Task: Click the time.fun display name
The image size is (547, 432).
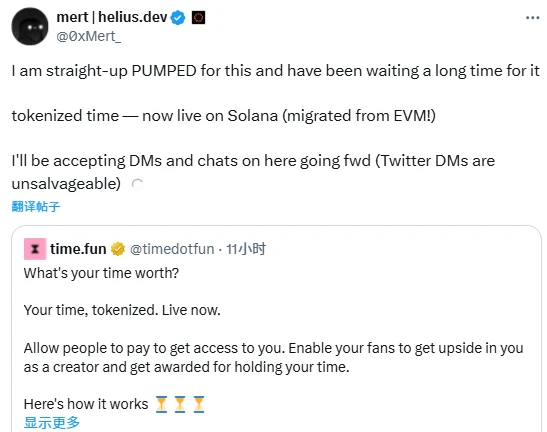Action: click(78, 249)
